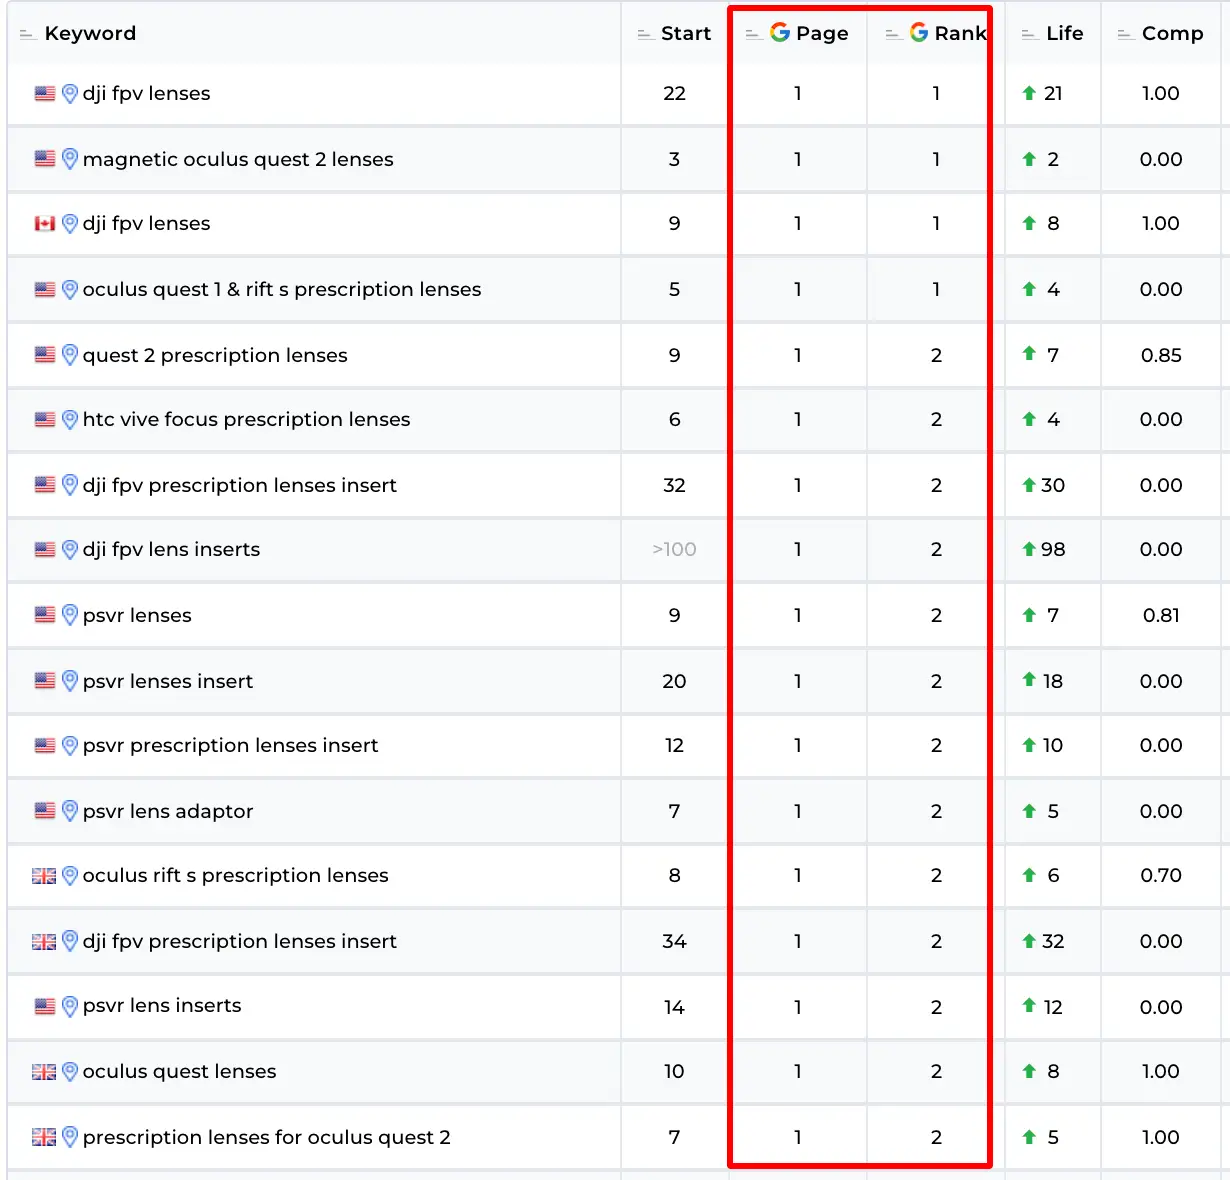
Task: Click US flag beside psvr lenses insert
Action: coord(45,681)
